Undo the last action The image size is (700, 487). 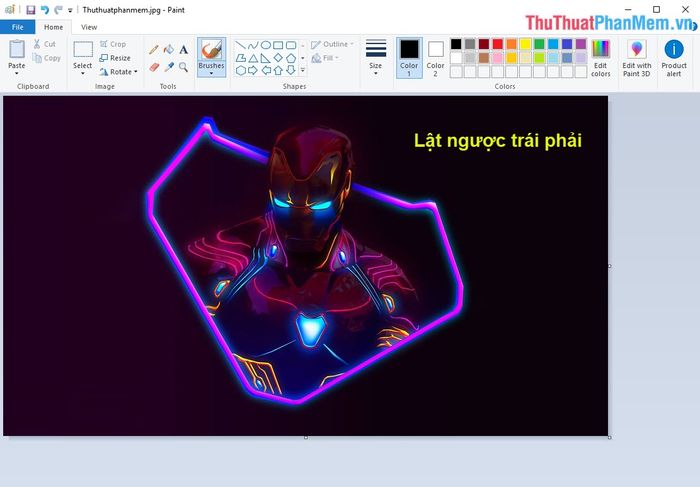coord(45,9)
